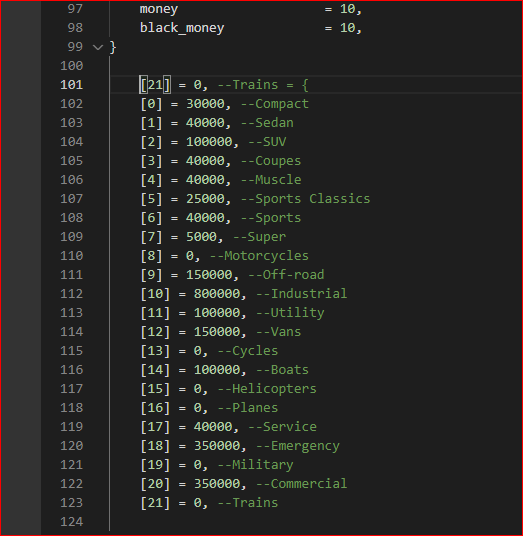Place cursor on the Compact comment
The height and width of the screenshot is (536, 523).
pos(275,104)
